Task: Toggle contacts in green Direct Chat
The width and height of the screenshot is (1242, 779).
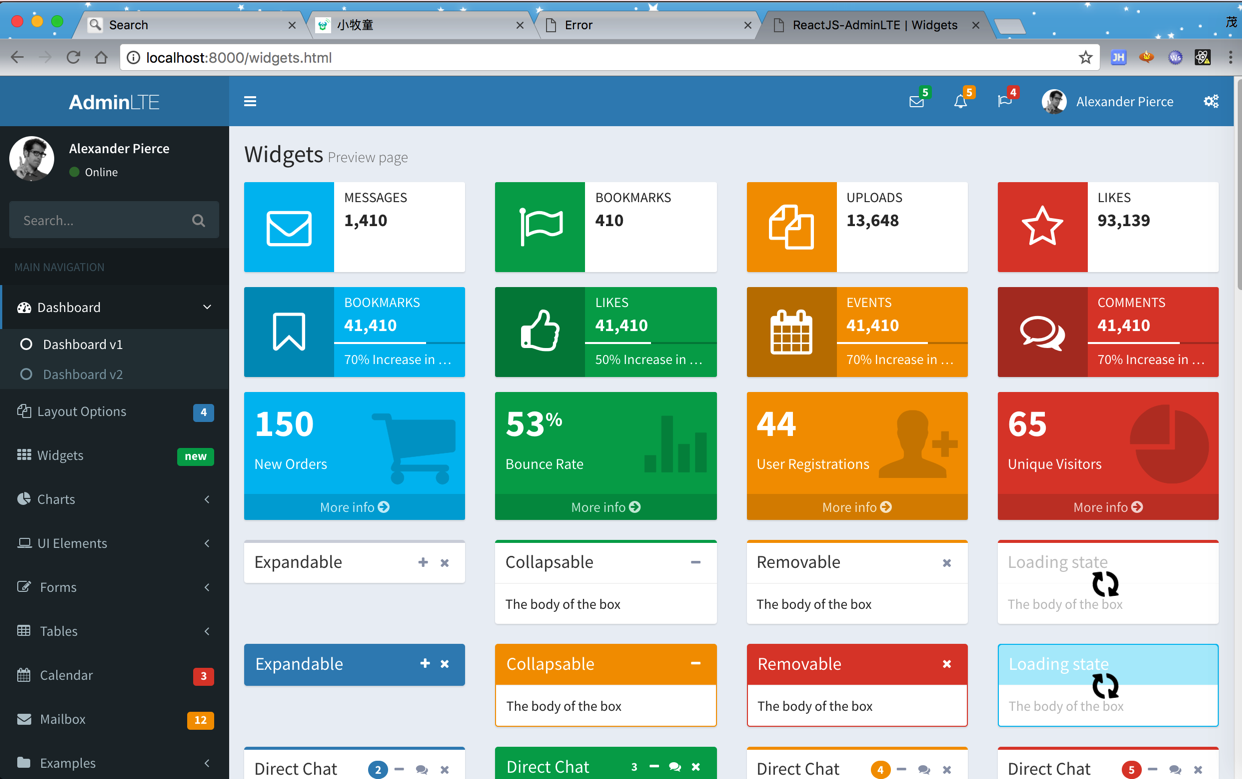Action: (675, 767)
